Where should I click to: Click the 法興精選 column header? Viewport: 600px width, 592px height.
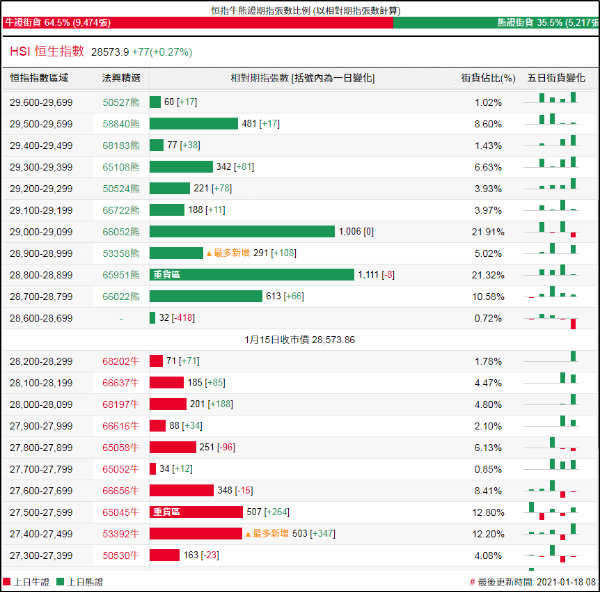(x=121, y=78)
